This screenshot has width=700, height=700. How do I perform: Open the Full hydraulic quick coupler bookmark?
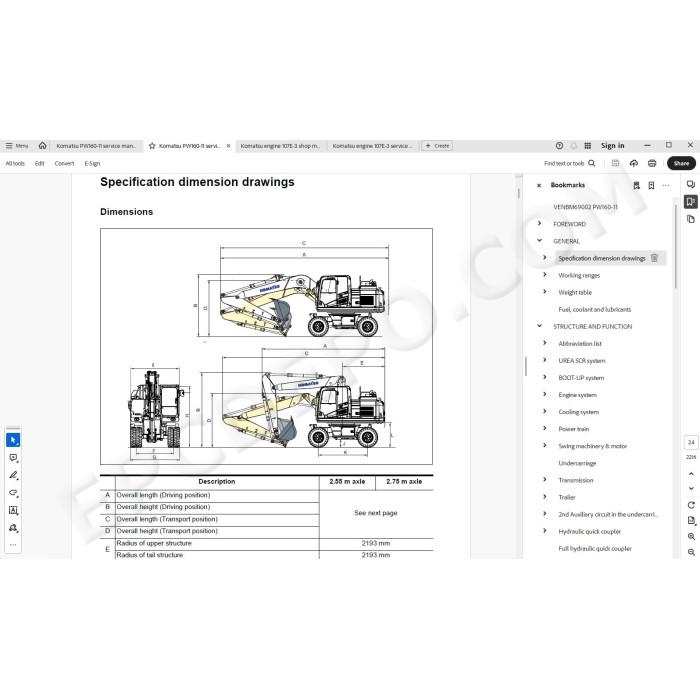tap(595, 549)
